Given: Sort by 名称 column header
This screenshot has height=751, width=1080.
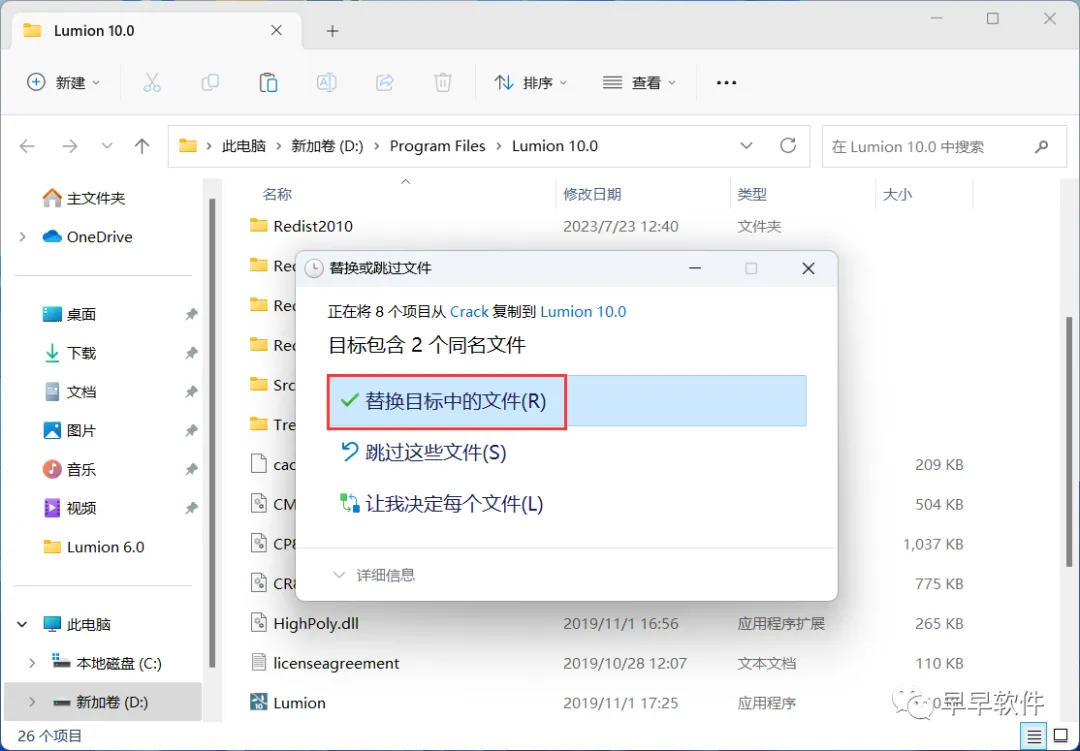Looking at the screenshot, I should (x=277, y=194).
